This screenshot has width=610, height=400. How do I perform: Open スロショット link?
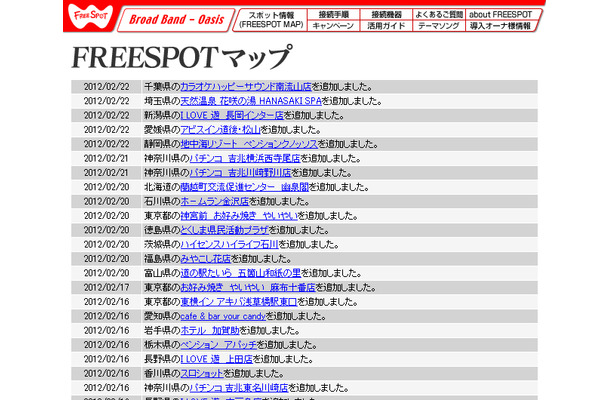[x=202, y=374]
